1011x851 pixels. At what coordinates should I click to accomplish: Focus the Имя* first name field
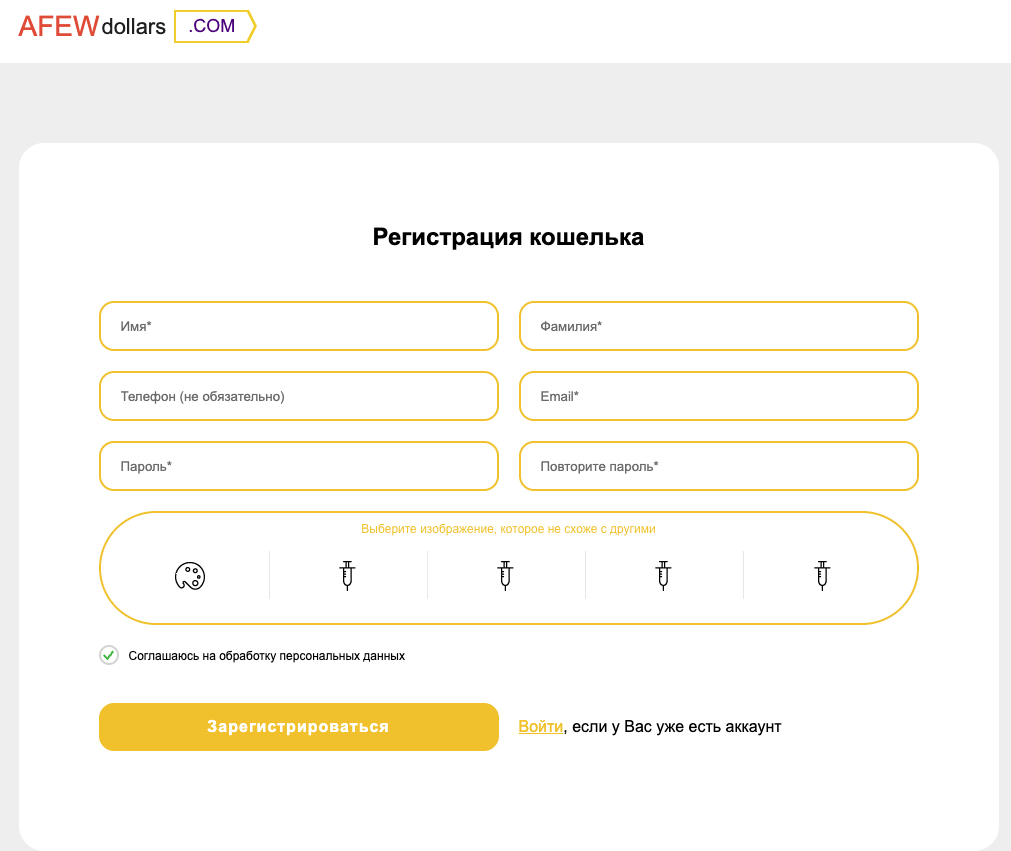click(x=299, y=326)
